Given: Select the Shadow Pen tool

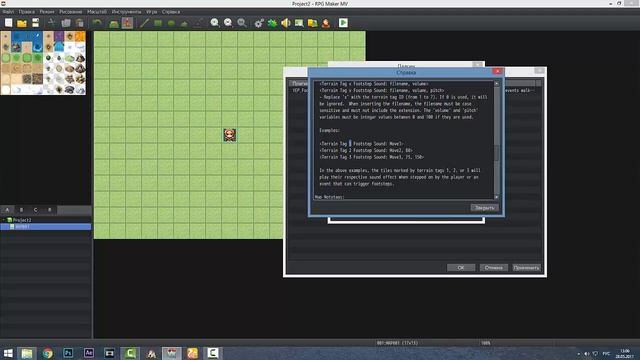Looking at the screenshot, I should point(198,23).
